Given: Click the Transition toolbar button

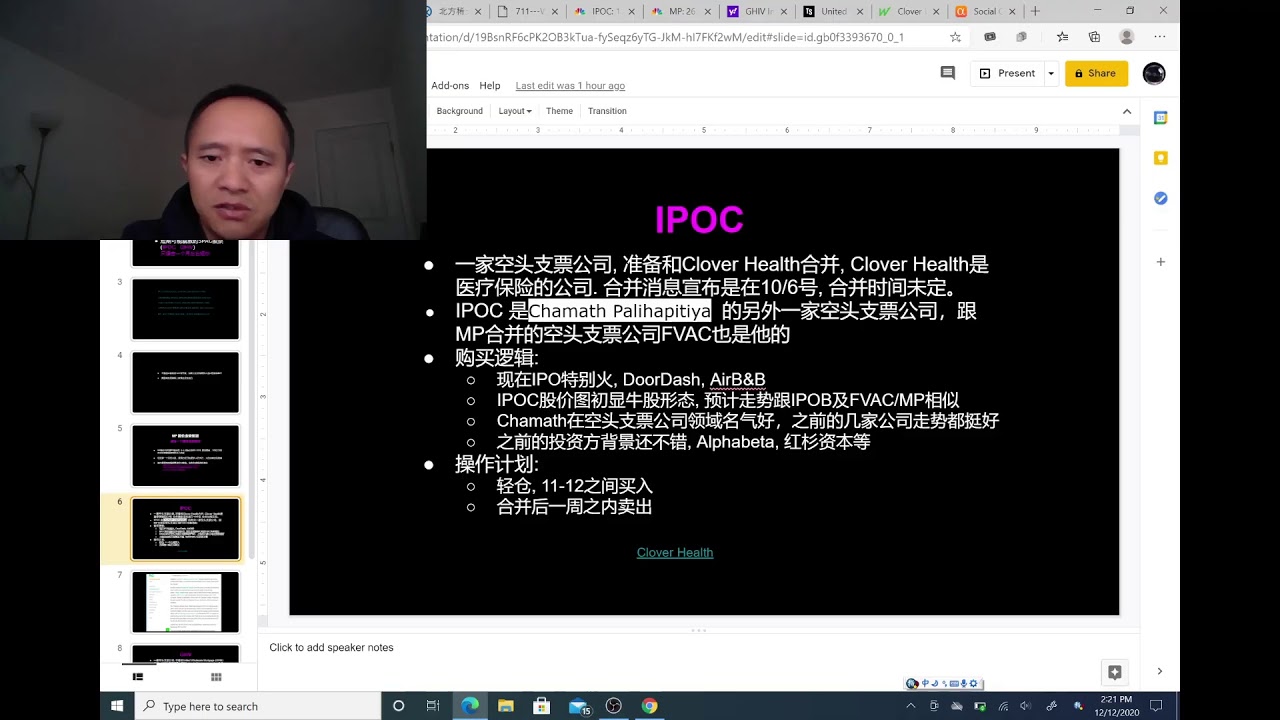Looking at the screenshot, I should tap(607, 111).
